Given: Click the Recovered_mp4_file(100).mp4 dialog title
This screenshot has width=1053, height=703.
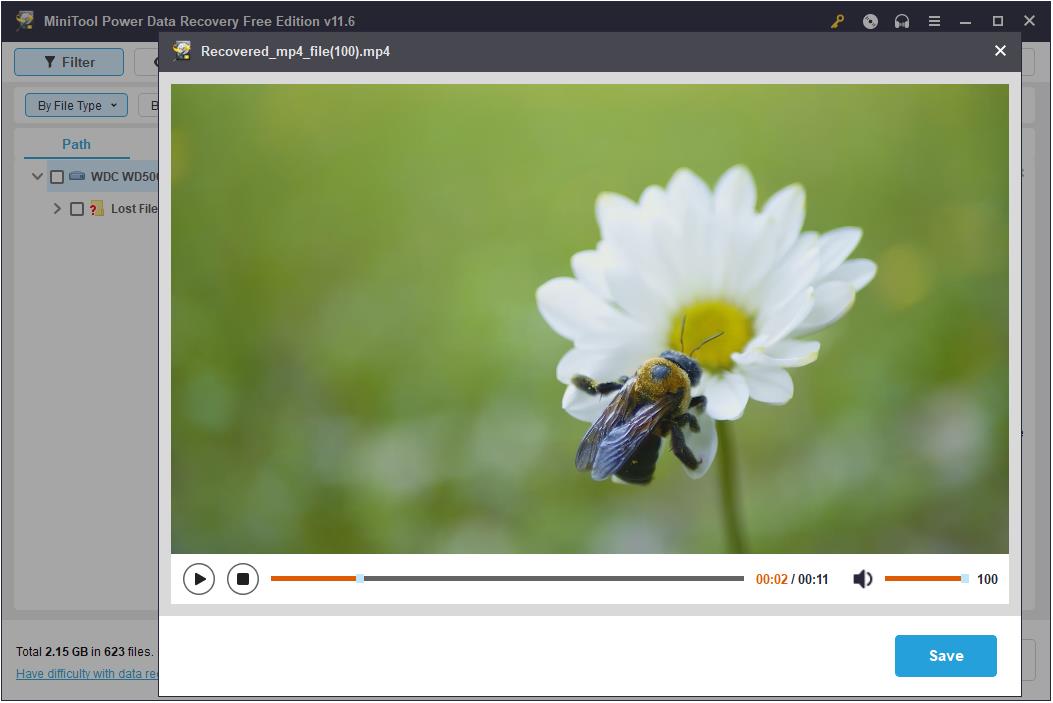Looking at the screenshot, I should coord(295,52).
